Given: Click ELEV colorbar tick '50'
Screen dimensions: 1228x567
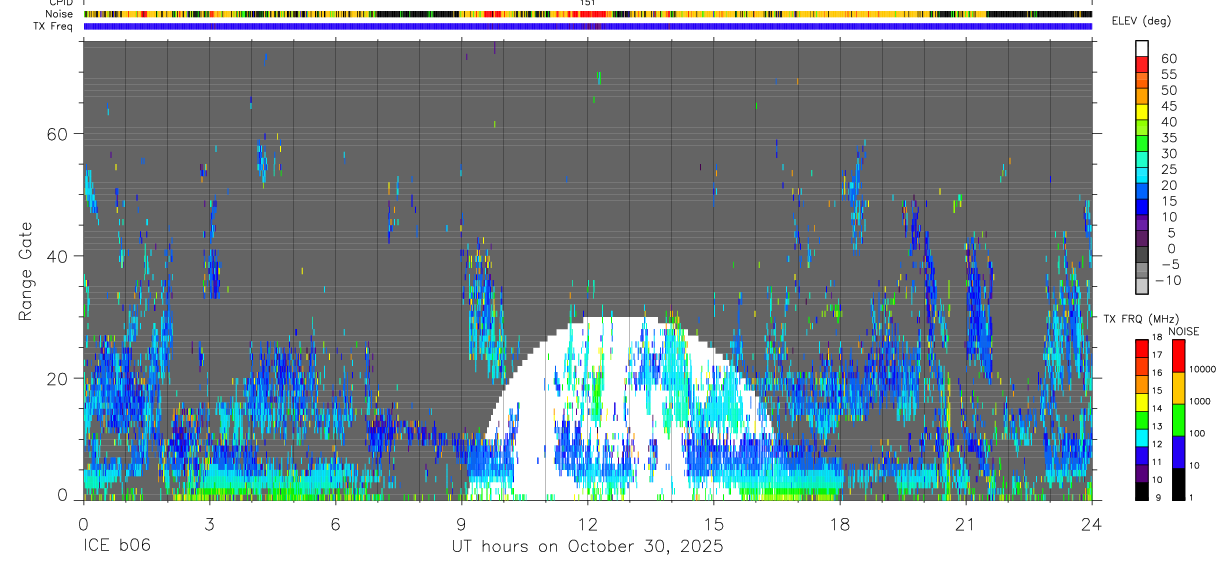Looking at the screenshot, I should (x=1168, y=90).
